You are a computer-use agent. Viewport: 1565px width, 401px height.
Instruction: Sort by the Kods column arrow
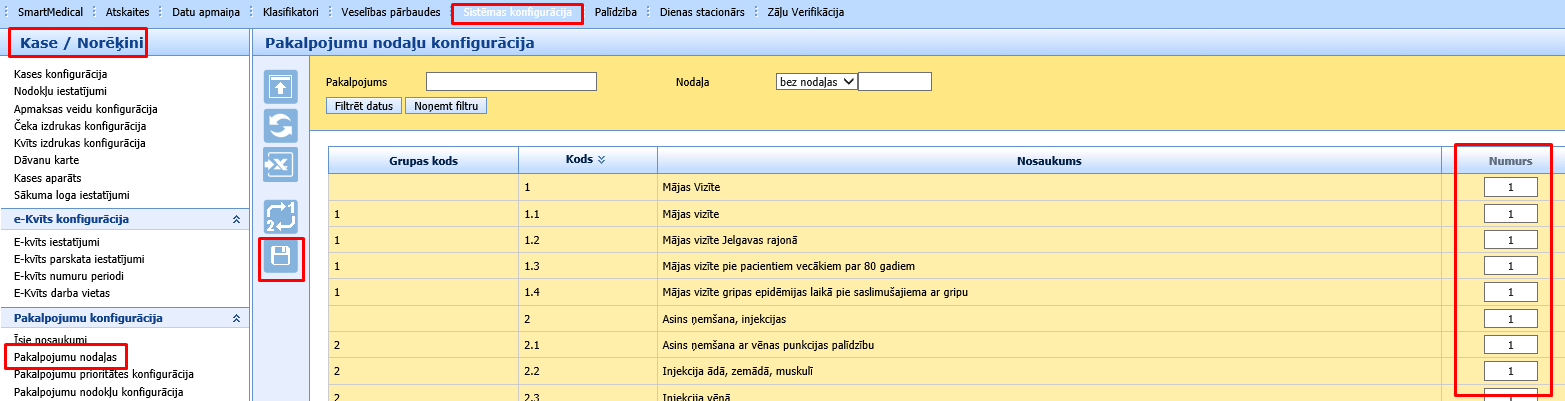[x=601, y=160]
